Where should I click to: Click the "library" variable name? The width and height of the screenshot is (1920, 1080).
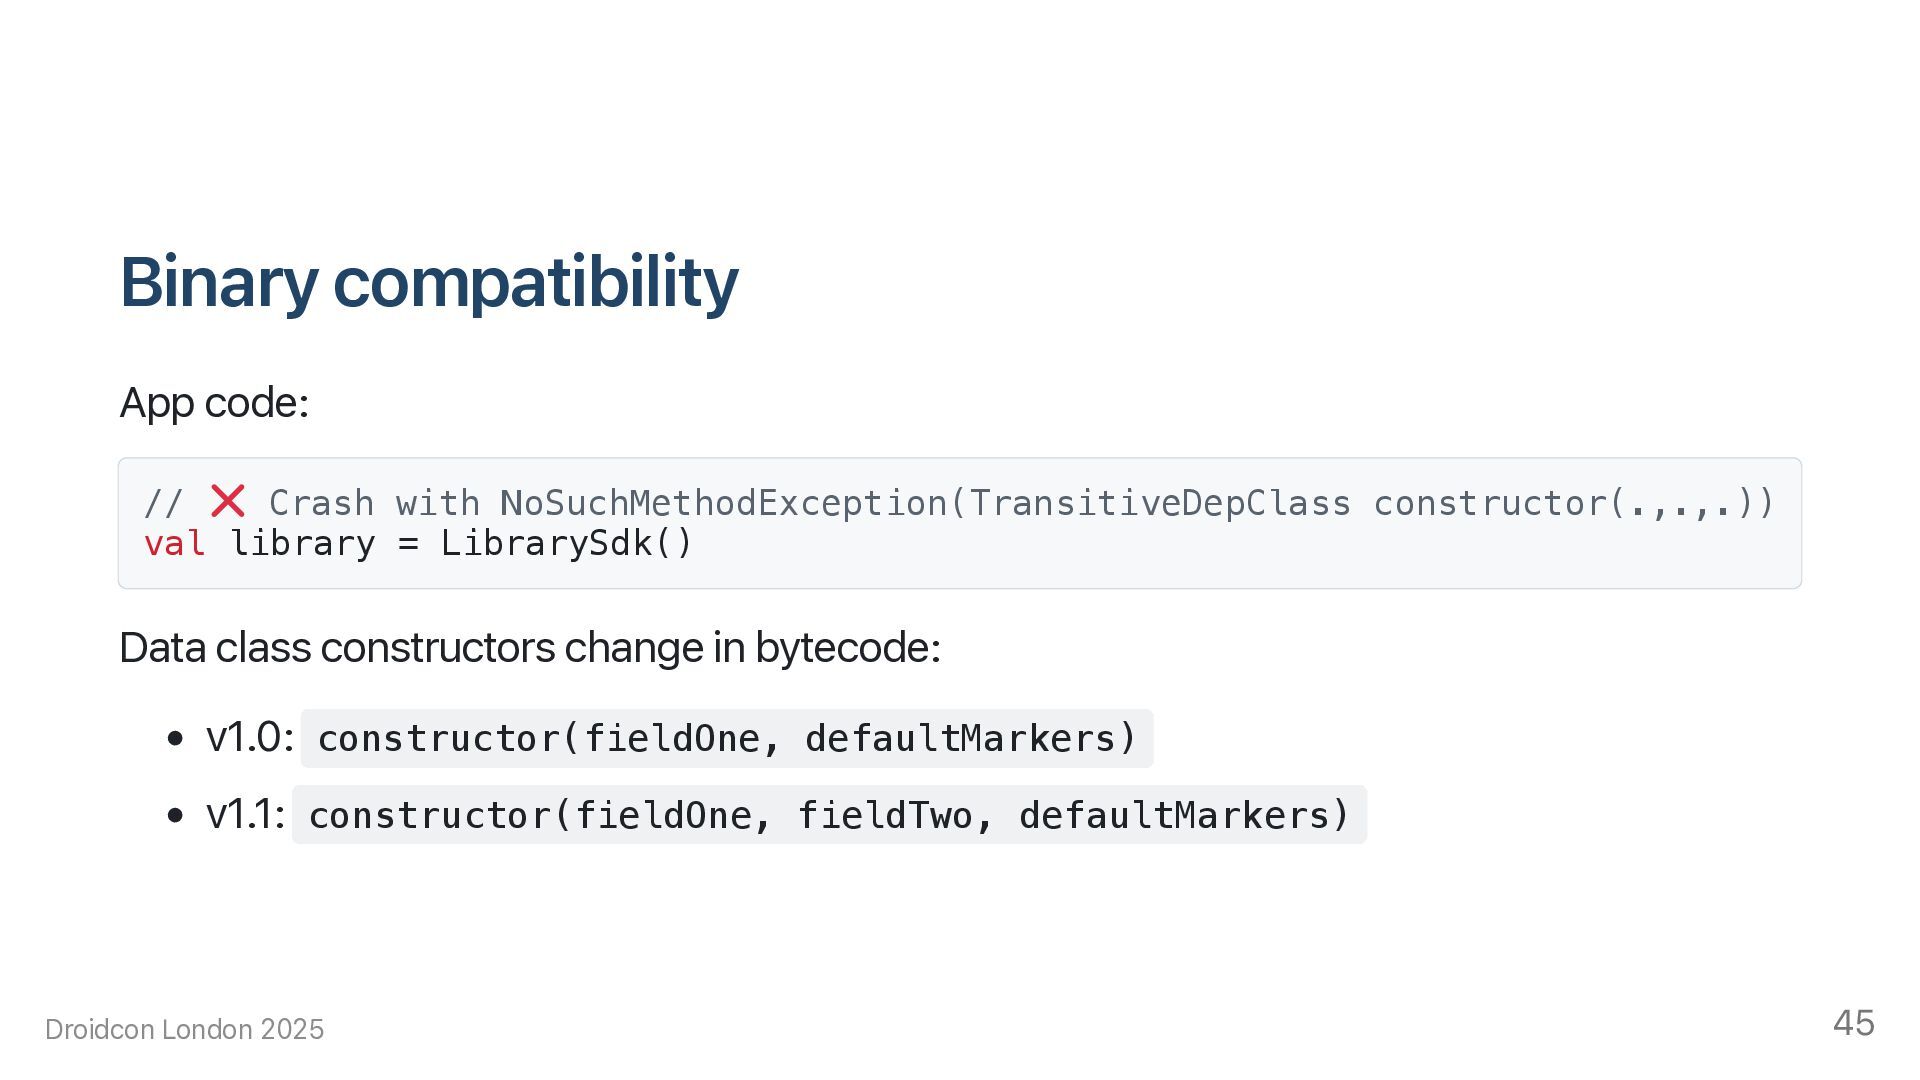click(302, 544)
